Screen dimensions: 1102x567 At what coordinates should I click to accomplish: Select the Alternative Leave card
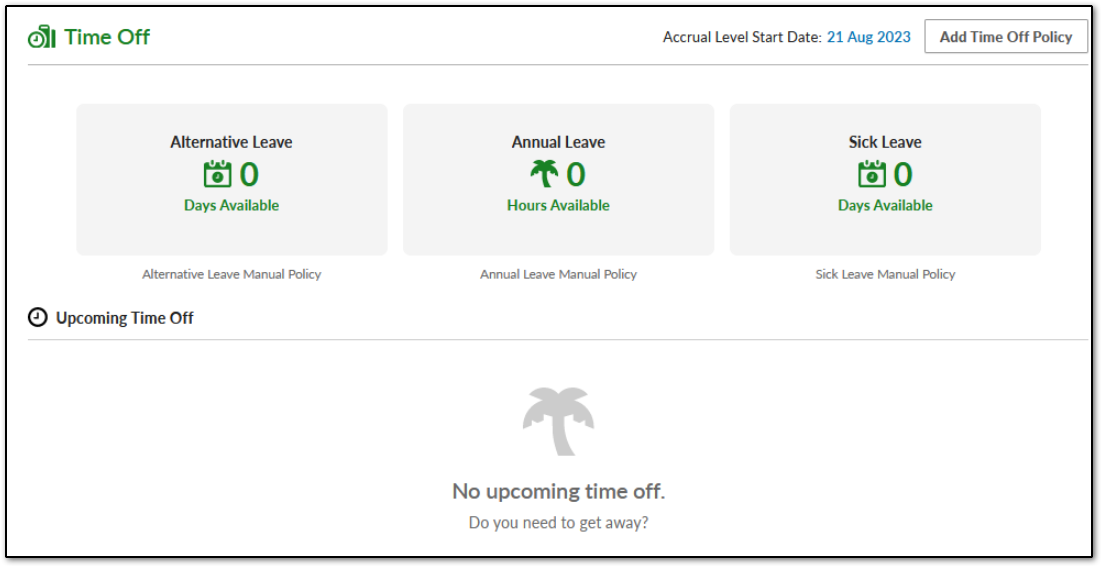coord(232,180)
